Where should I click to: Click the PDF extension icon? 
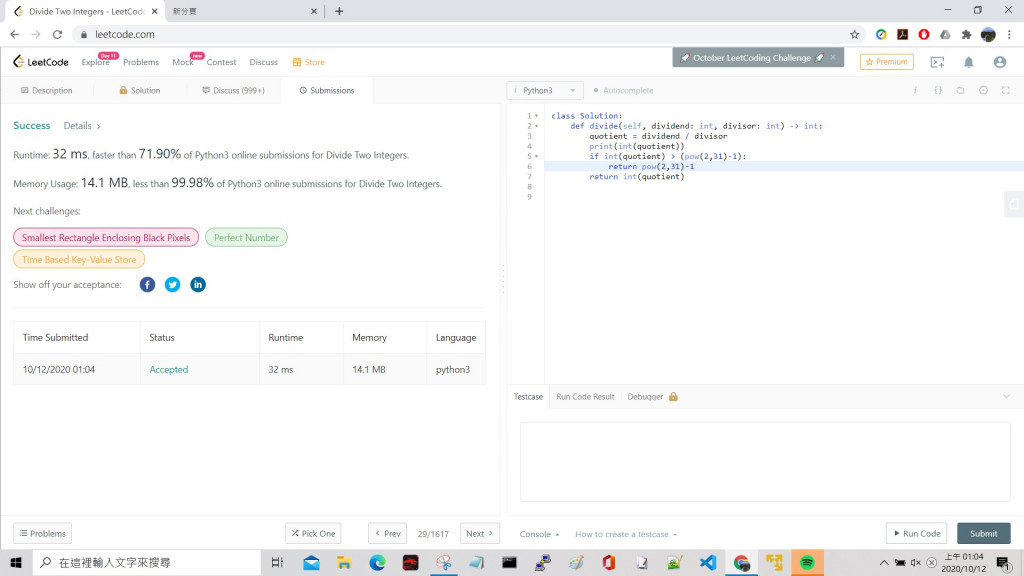pos(903,35)
